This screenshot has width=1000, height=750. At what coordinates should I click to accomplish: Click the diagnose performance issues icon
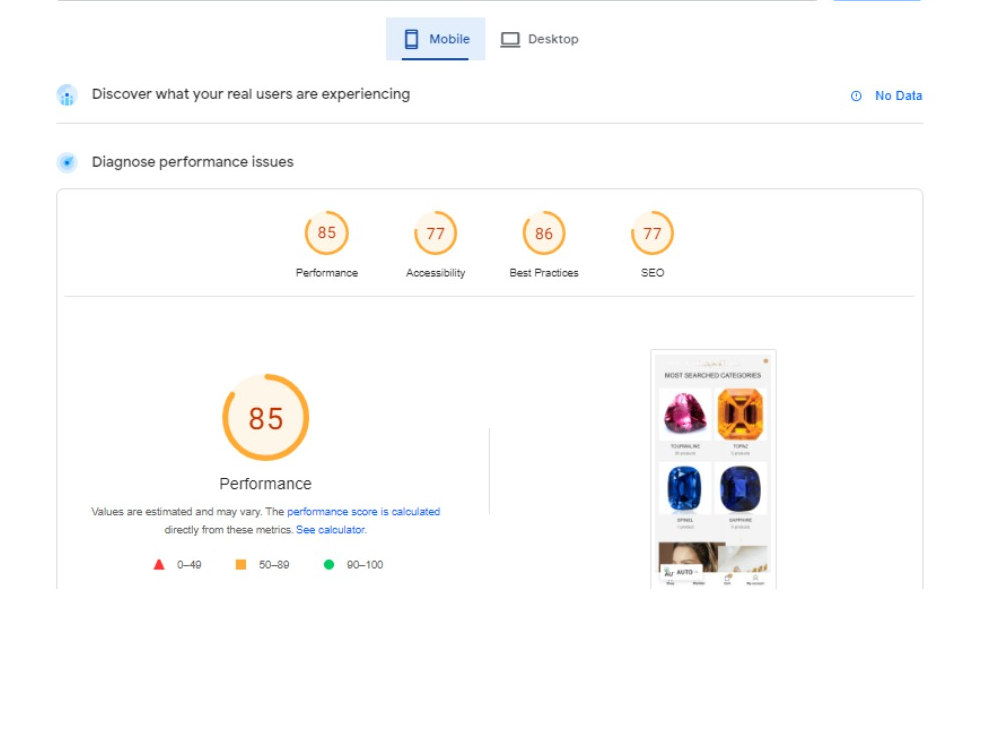tap(67, 162)
